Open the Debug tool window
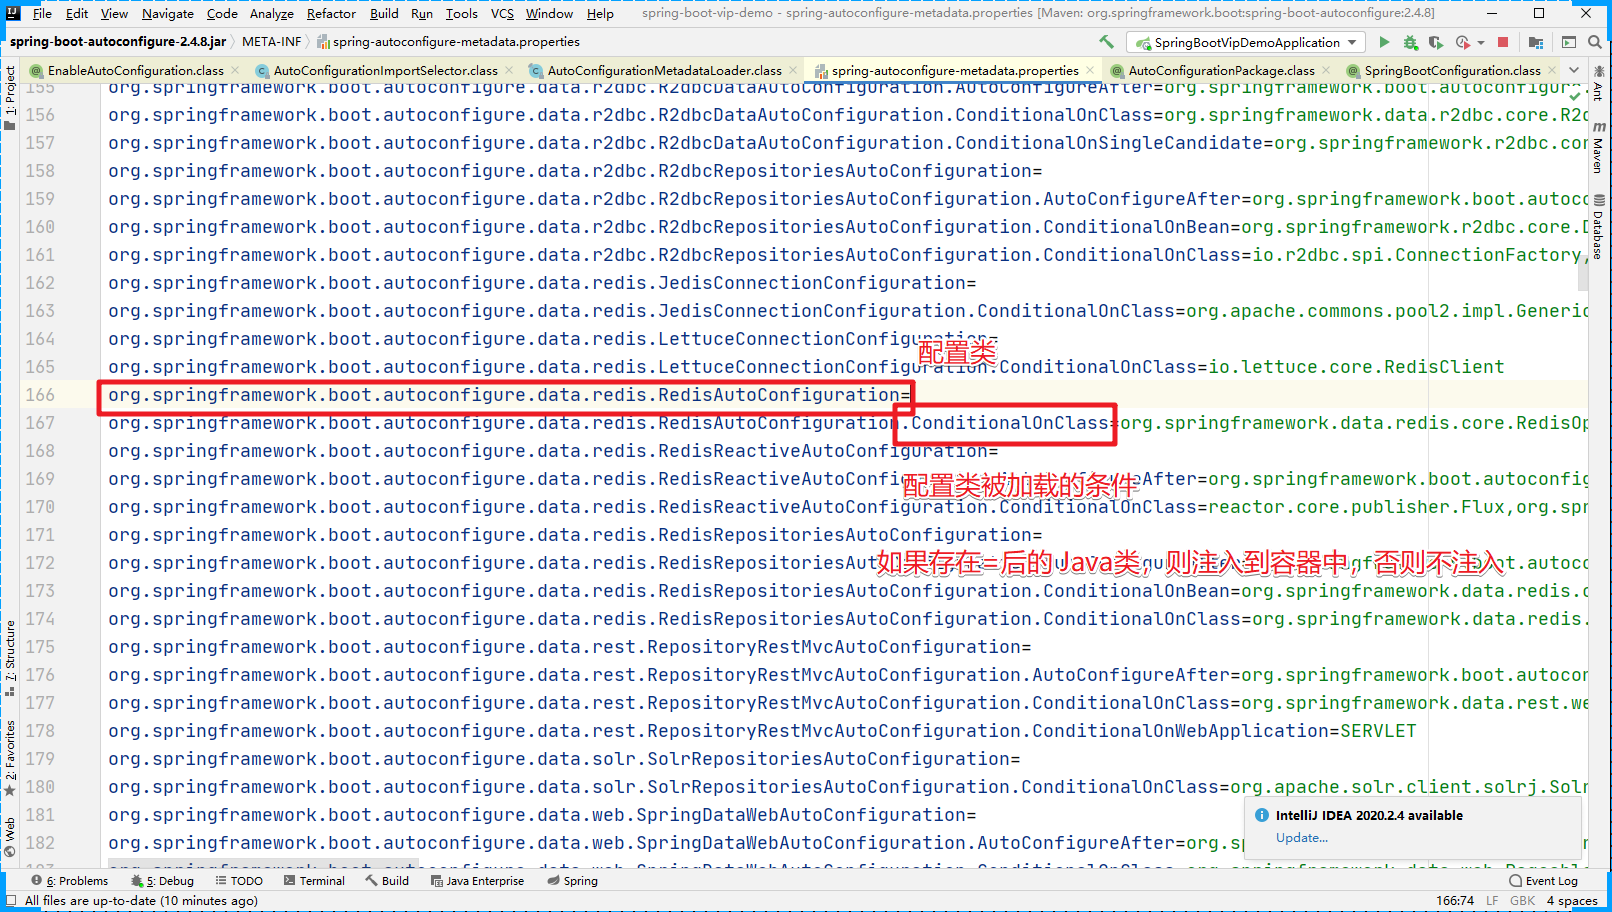1612x912 pixels. [x=162, y=881]
